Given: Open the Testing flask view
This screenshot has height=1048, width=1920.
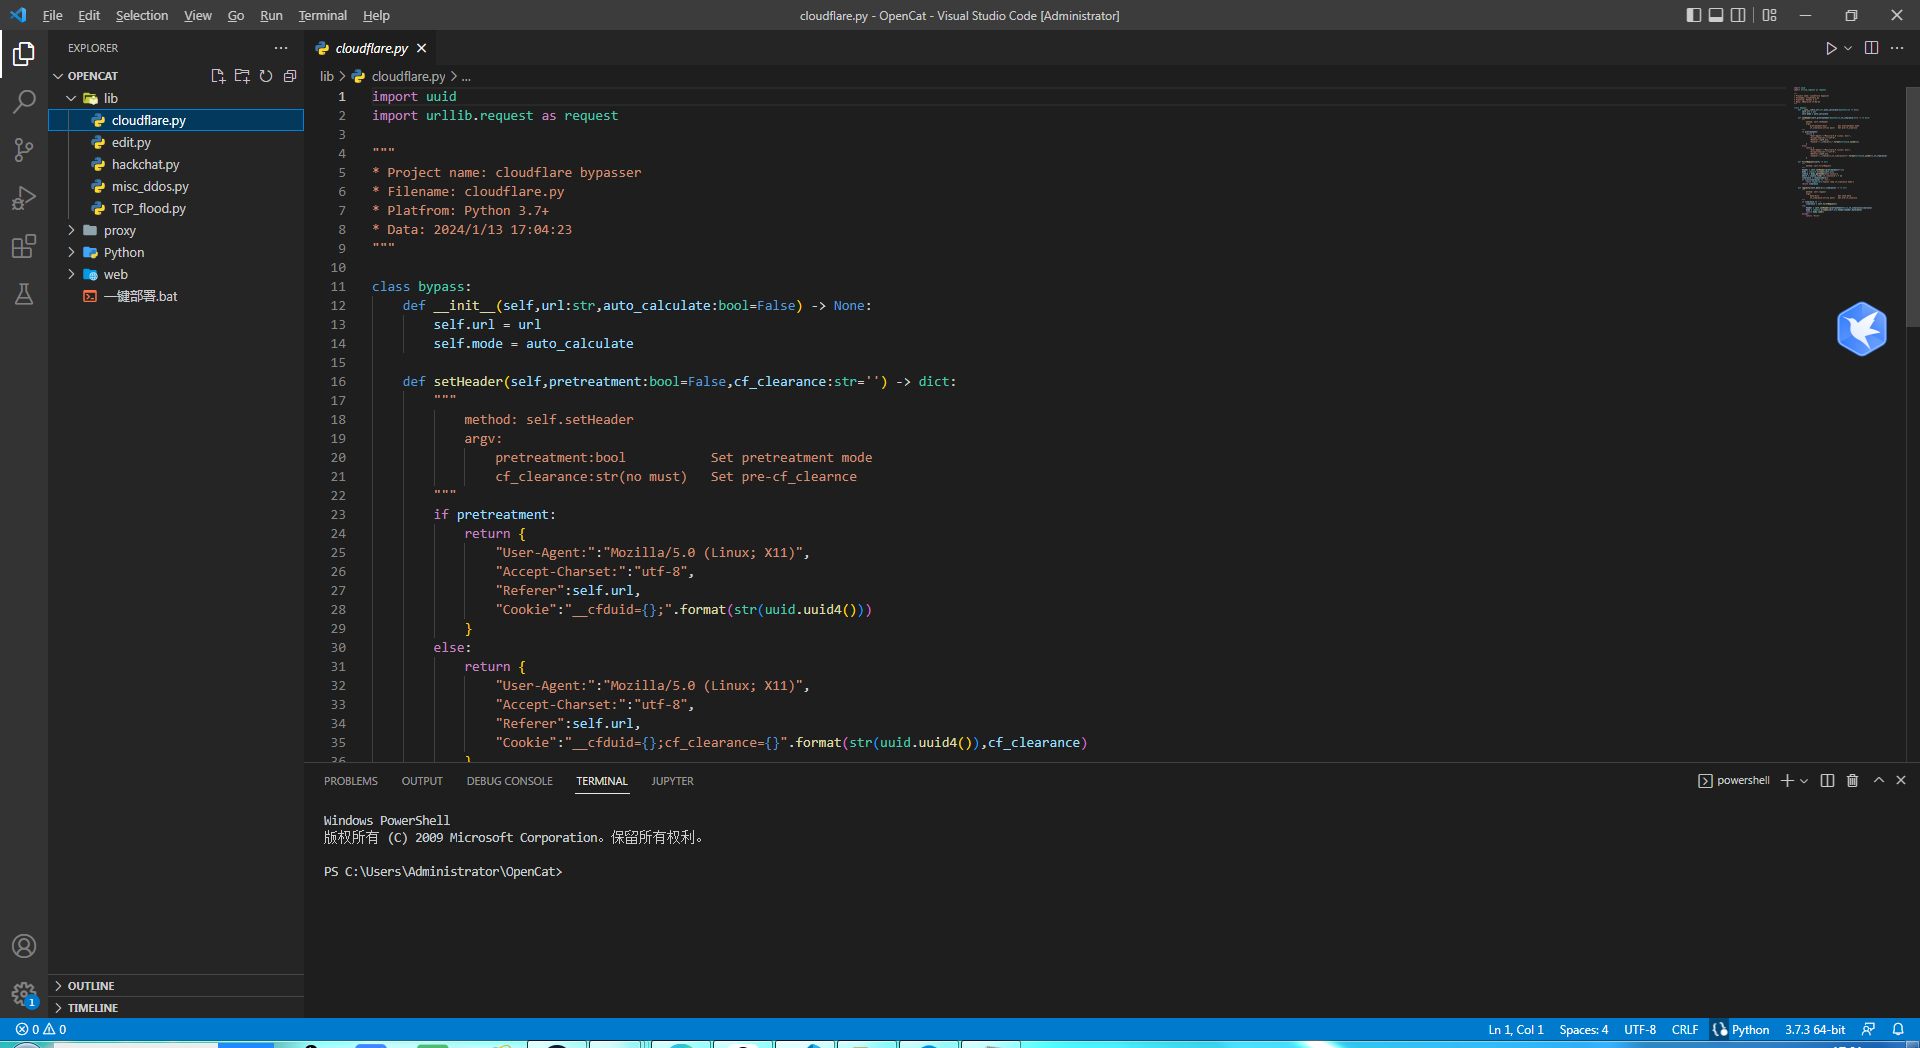Looking at the screenshot, I should coord(24,294).
